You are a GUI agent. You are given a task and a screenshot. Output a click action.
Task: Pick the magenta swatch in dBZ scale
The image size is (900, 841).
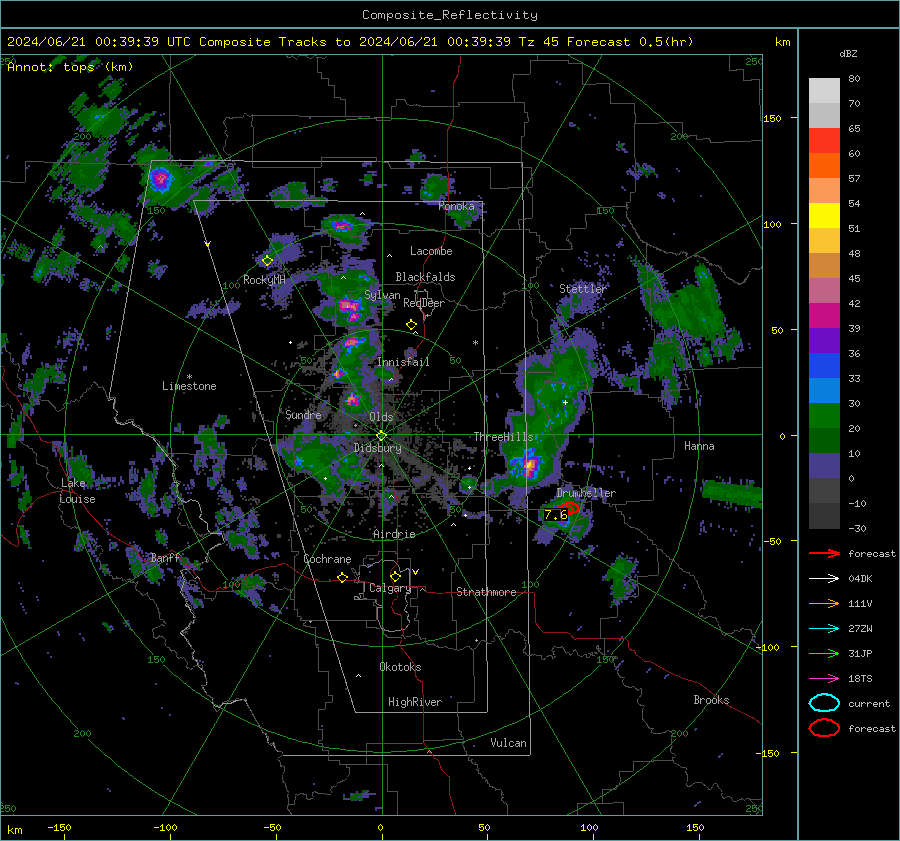pos(824,316)
